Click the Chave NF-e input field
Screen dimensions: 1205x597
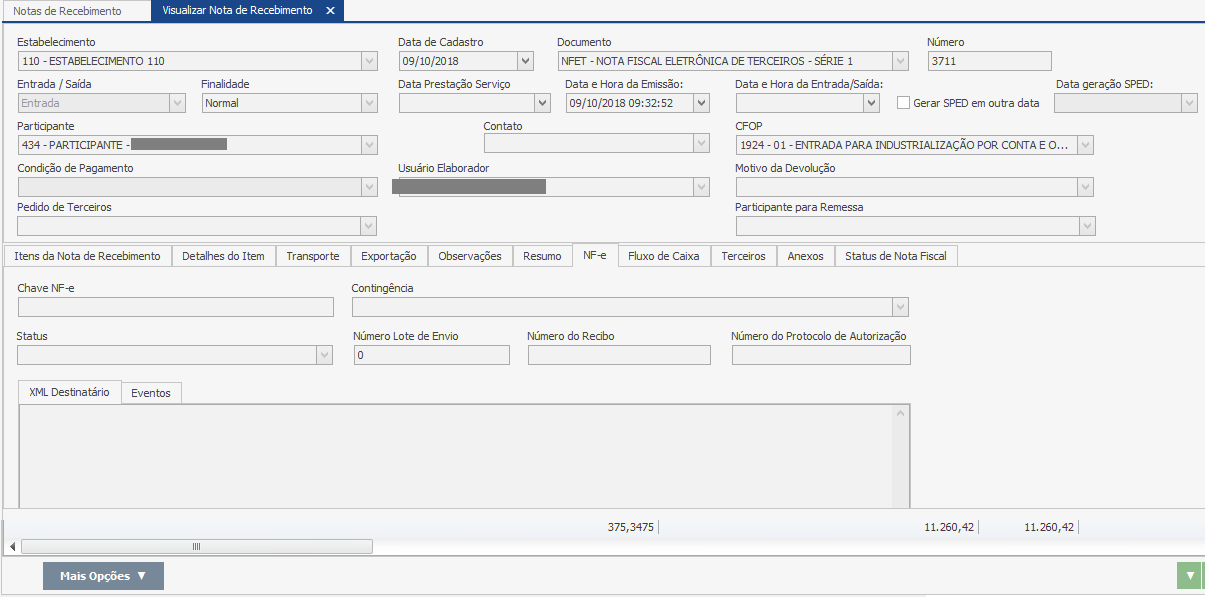click(175, 307)
